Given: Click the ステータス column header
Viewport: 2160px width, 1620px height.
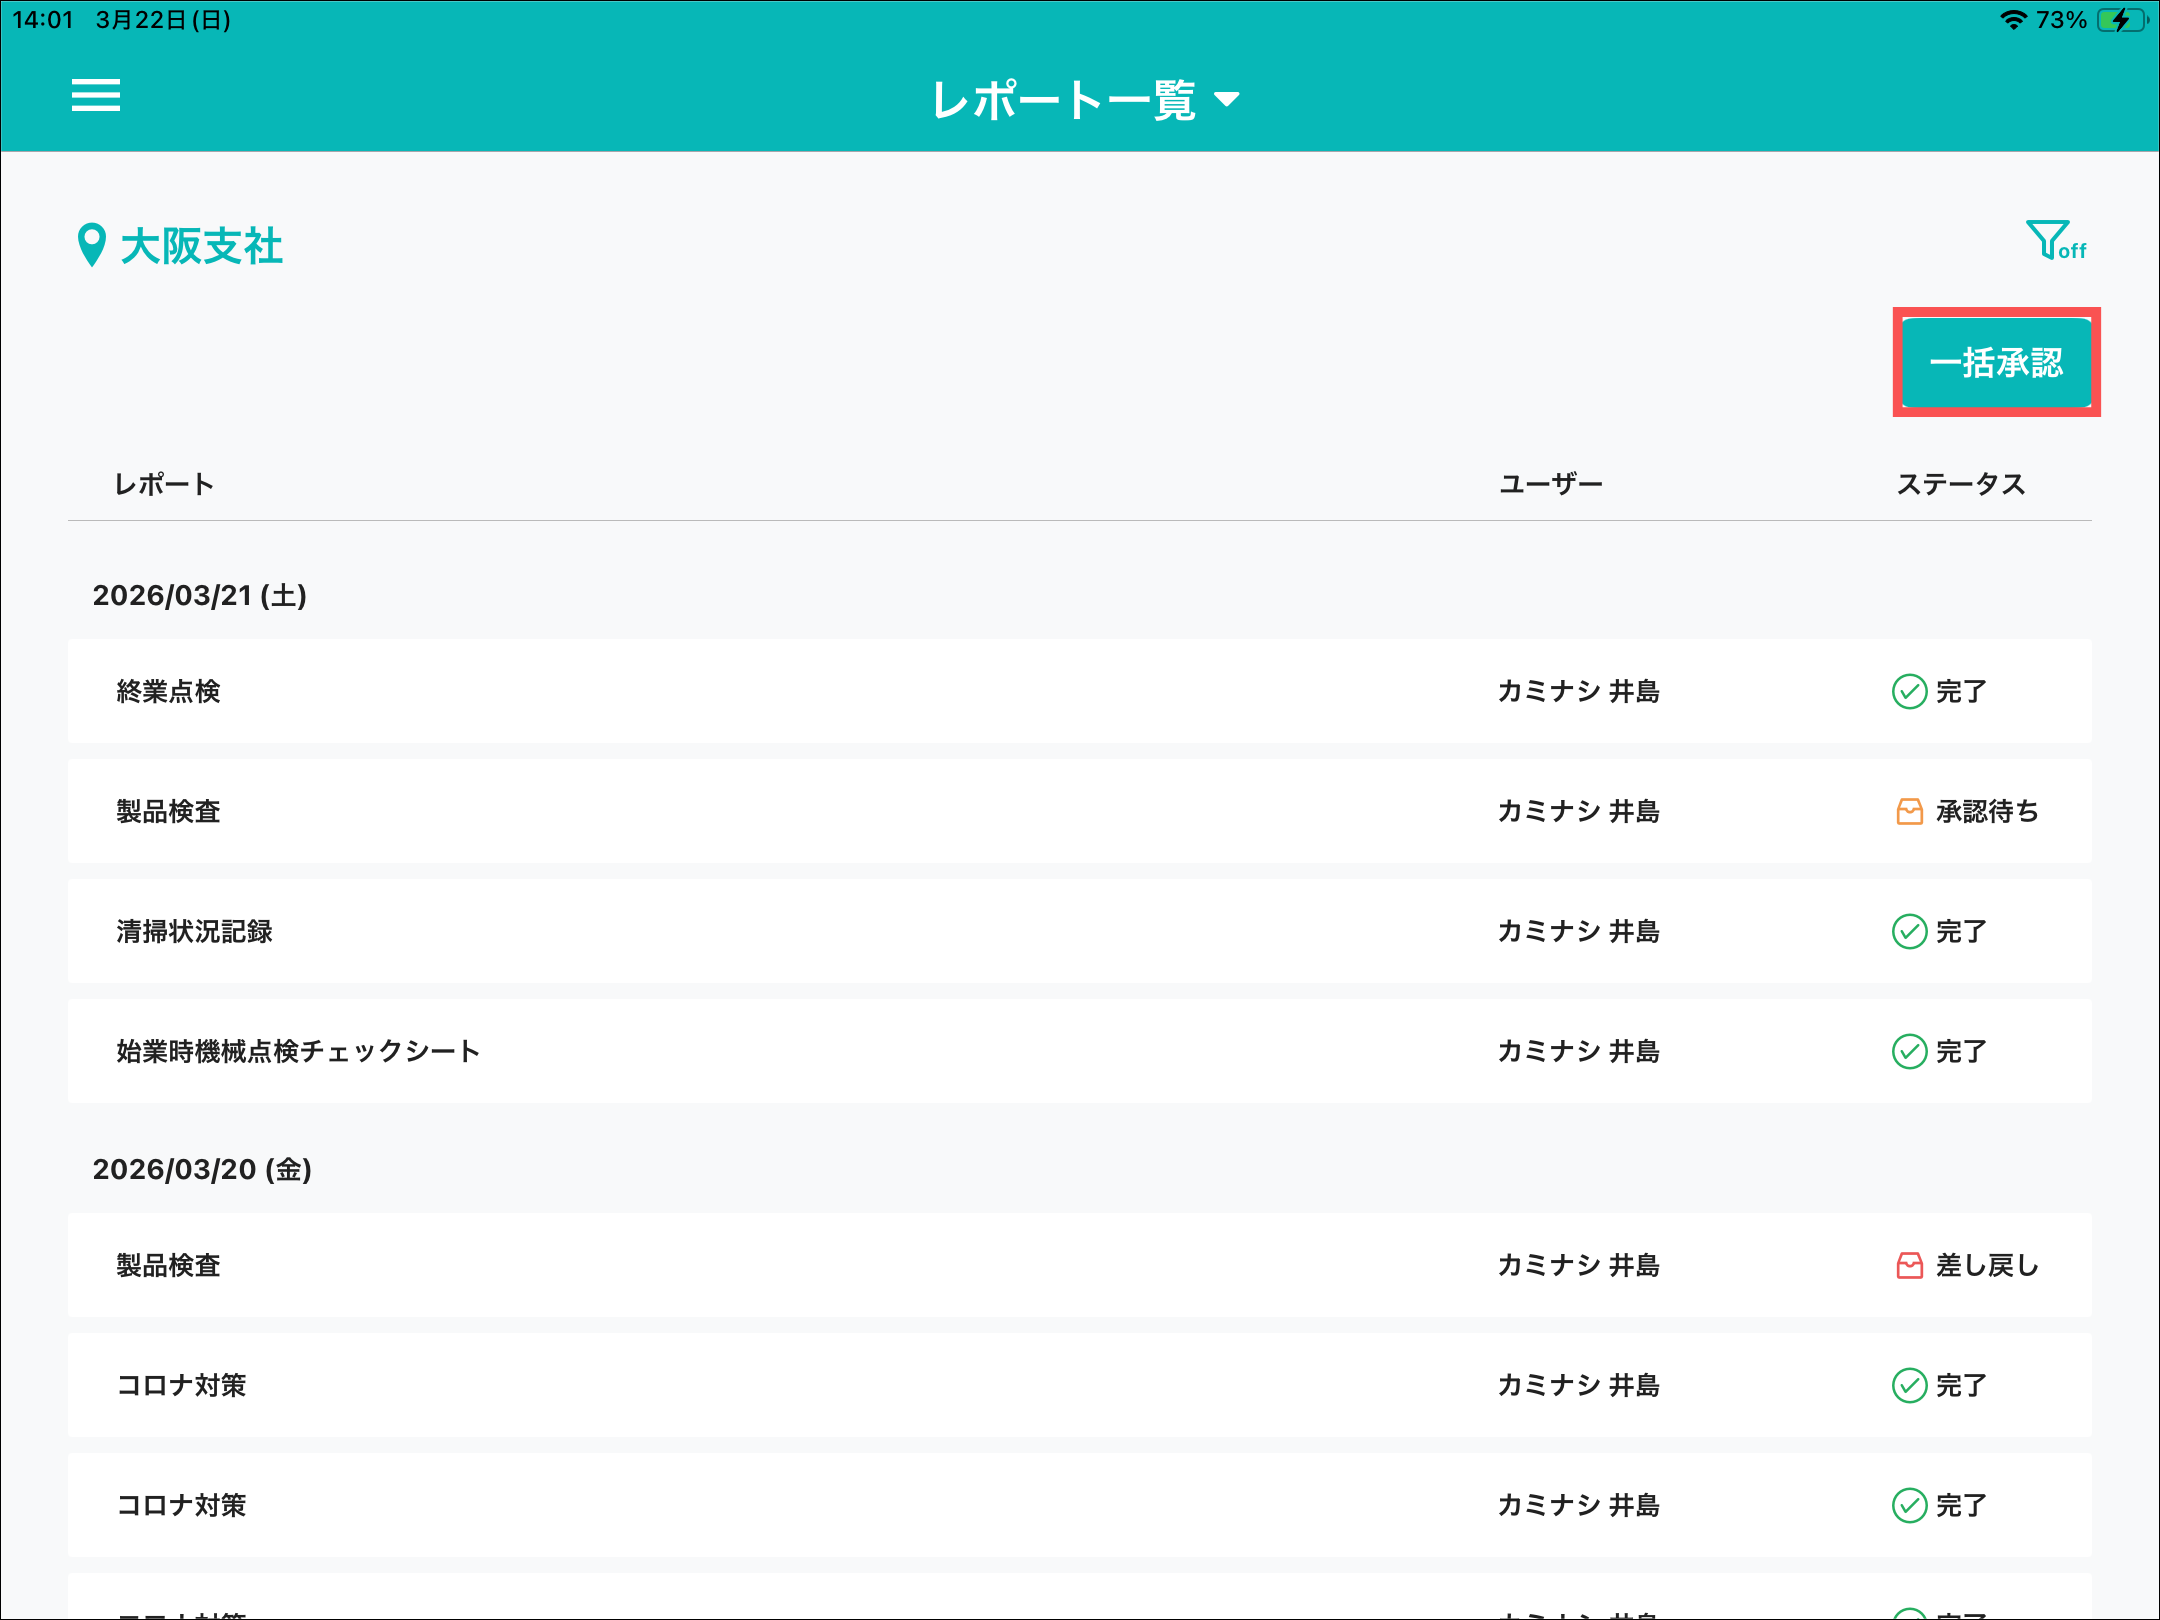Looking at the screenshot, I should pyautogui.click(x=1960, y=485).
